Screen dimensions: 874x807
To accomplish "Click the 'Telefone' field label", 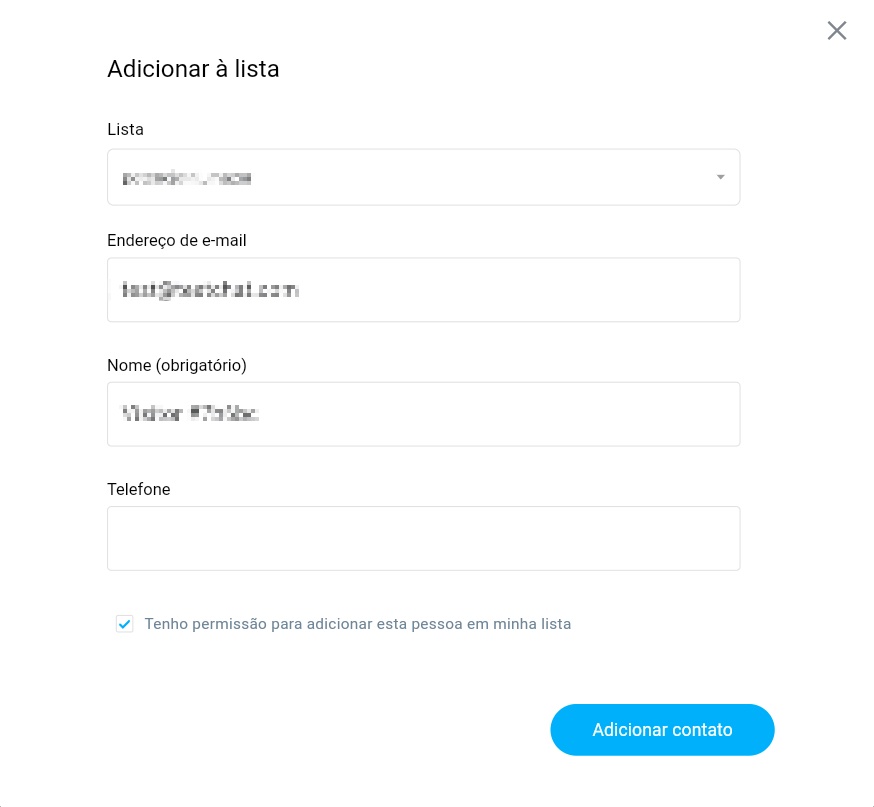I will (139, 489).
